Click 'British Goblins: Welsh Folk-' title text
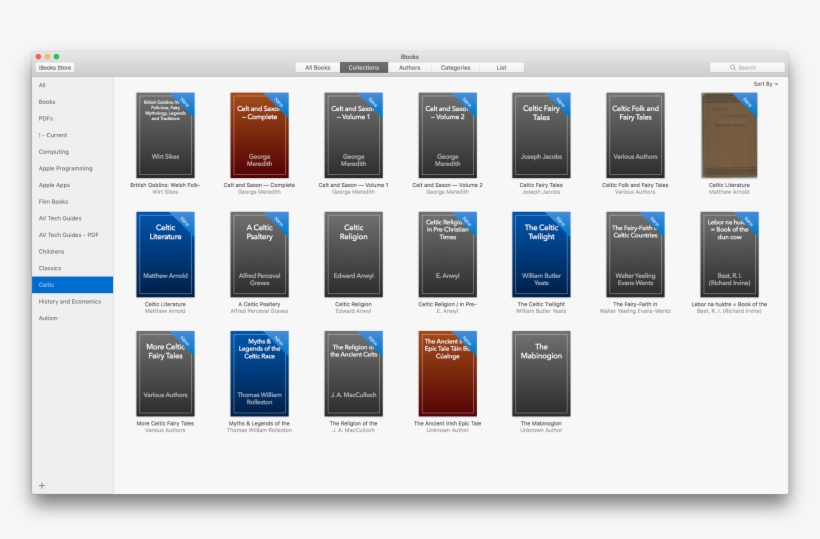Viewport: 820px width, 539px height. 165,185
